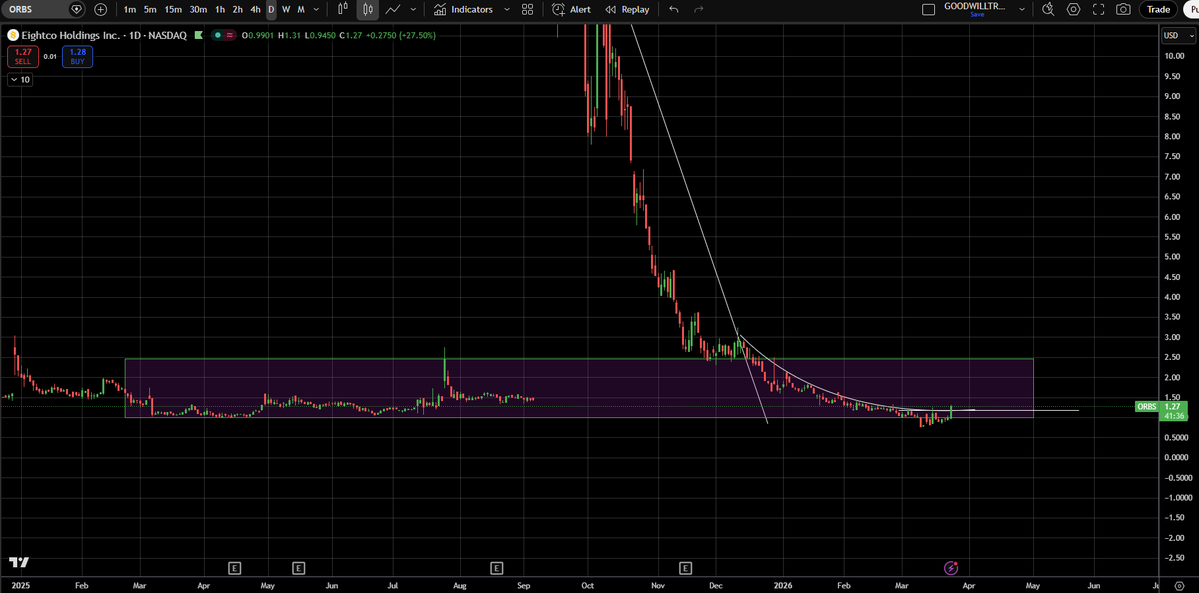The image size is (1199, 593).
Task: Toggle the candlestick chart style icon
Action: tap(368, 9)
